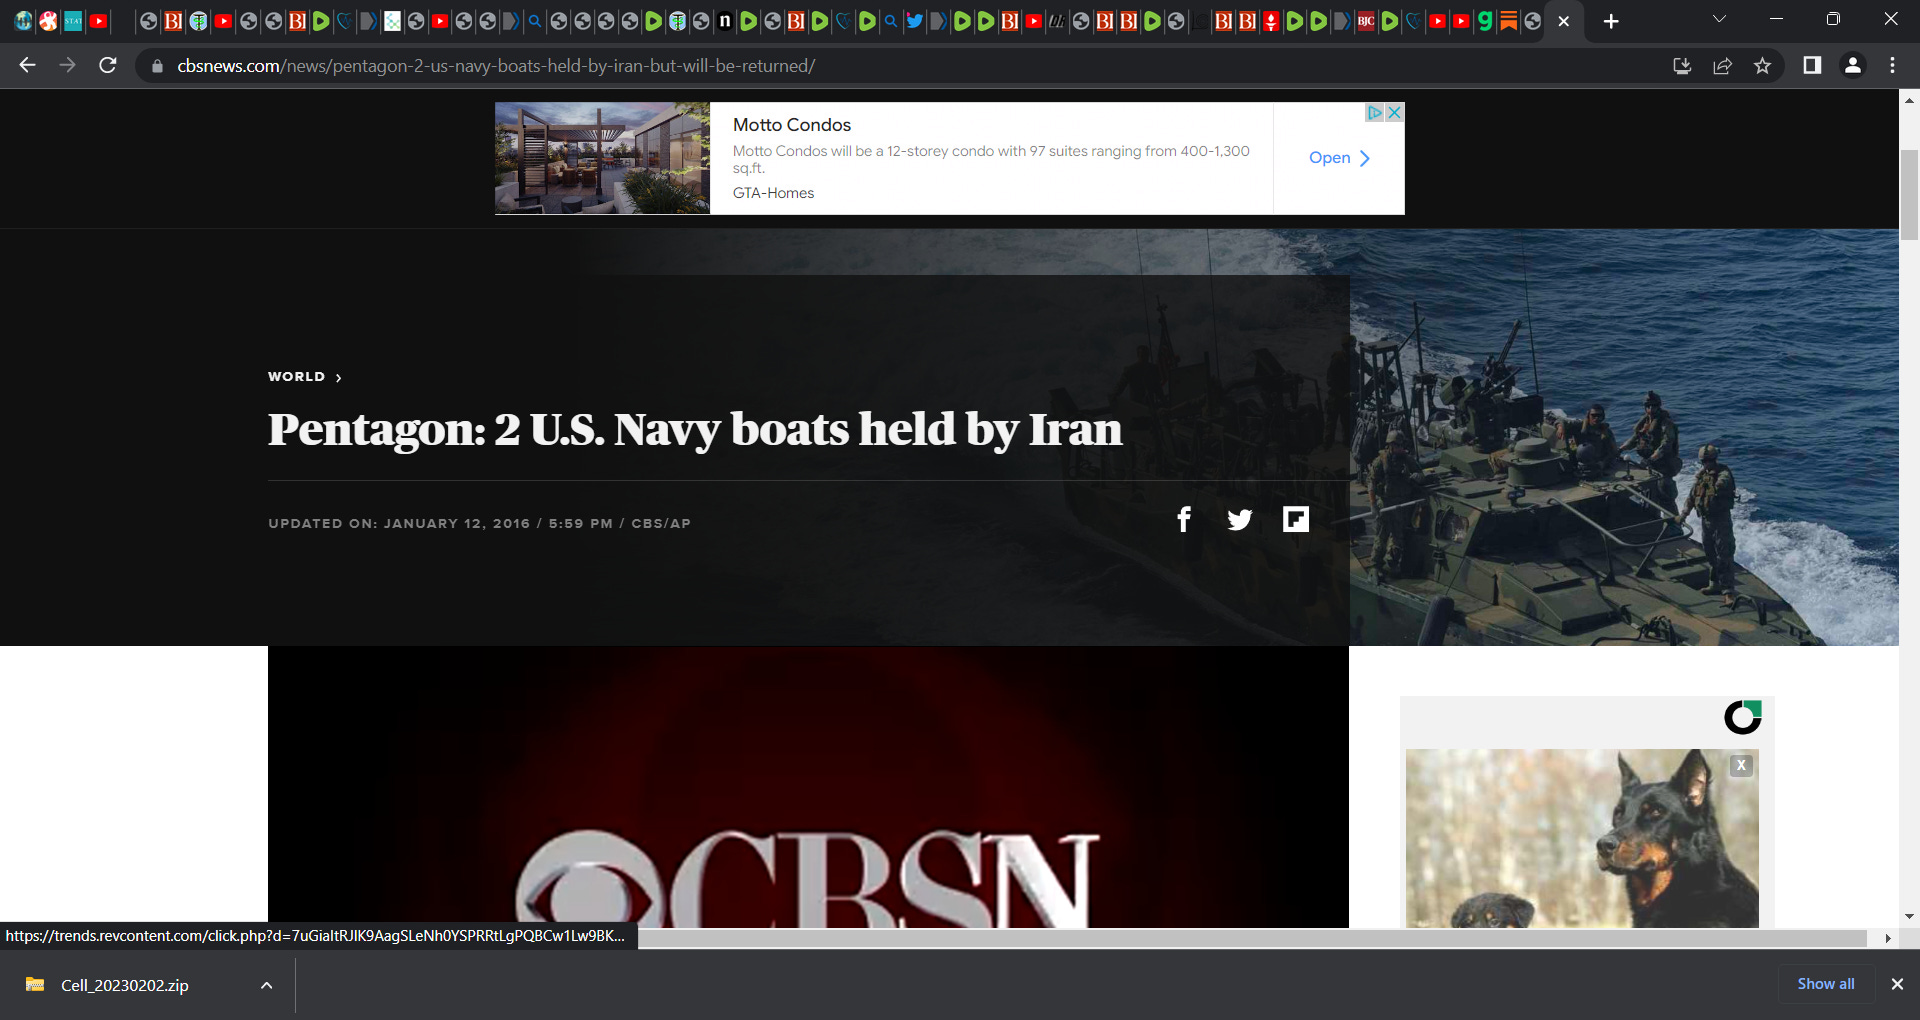Close the downloads bar
The height and width of the screenshot is (1020, 1920).
click(x=1897, y=984)
